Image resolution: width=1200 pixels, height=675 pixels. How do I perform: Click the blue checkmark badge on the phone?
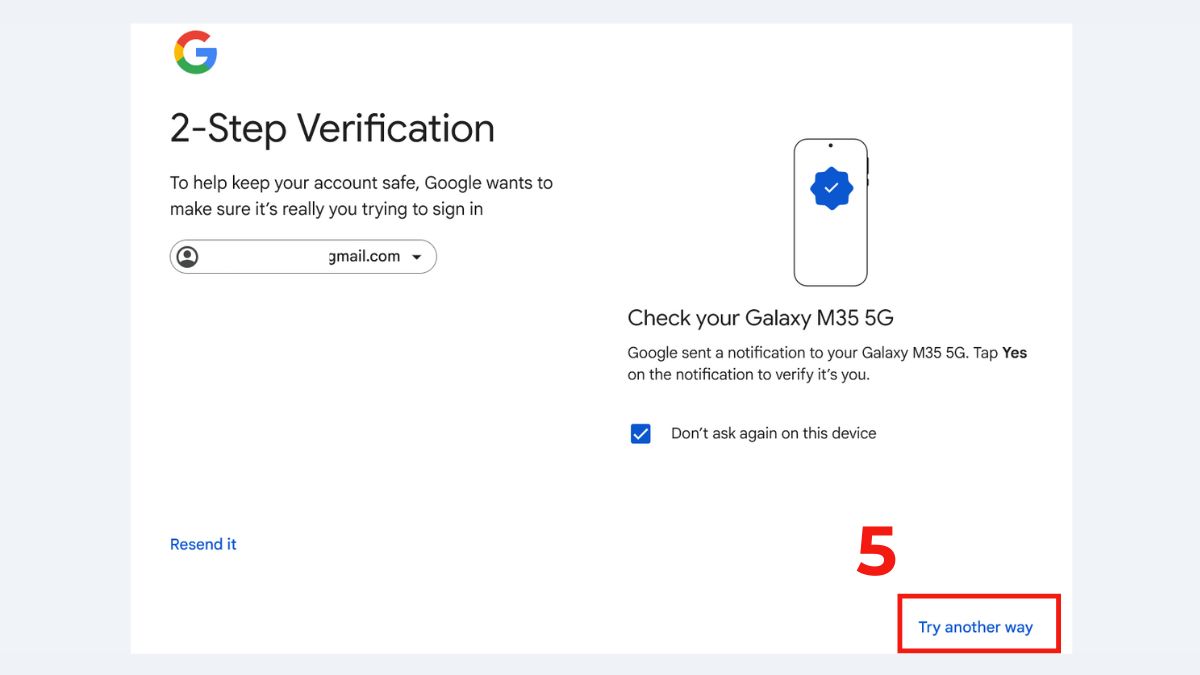pos(831,188)
